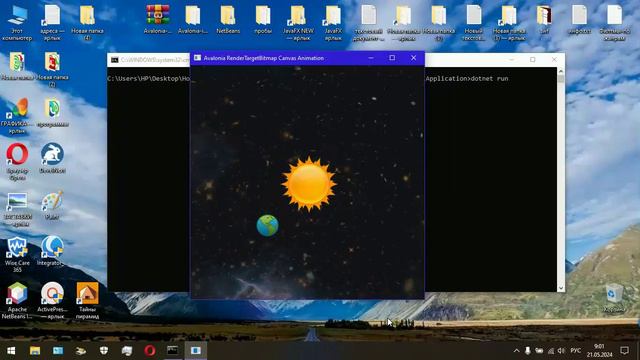Select the Avalonia app taskbar button

click(196, 351)
